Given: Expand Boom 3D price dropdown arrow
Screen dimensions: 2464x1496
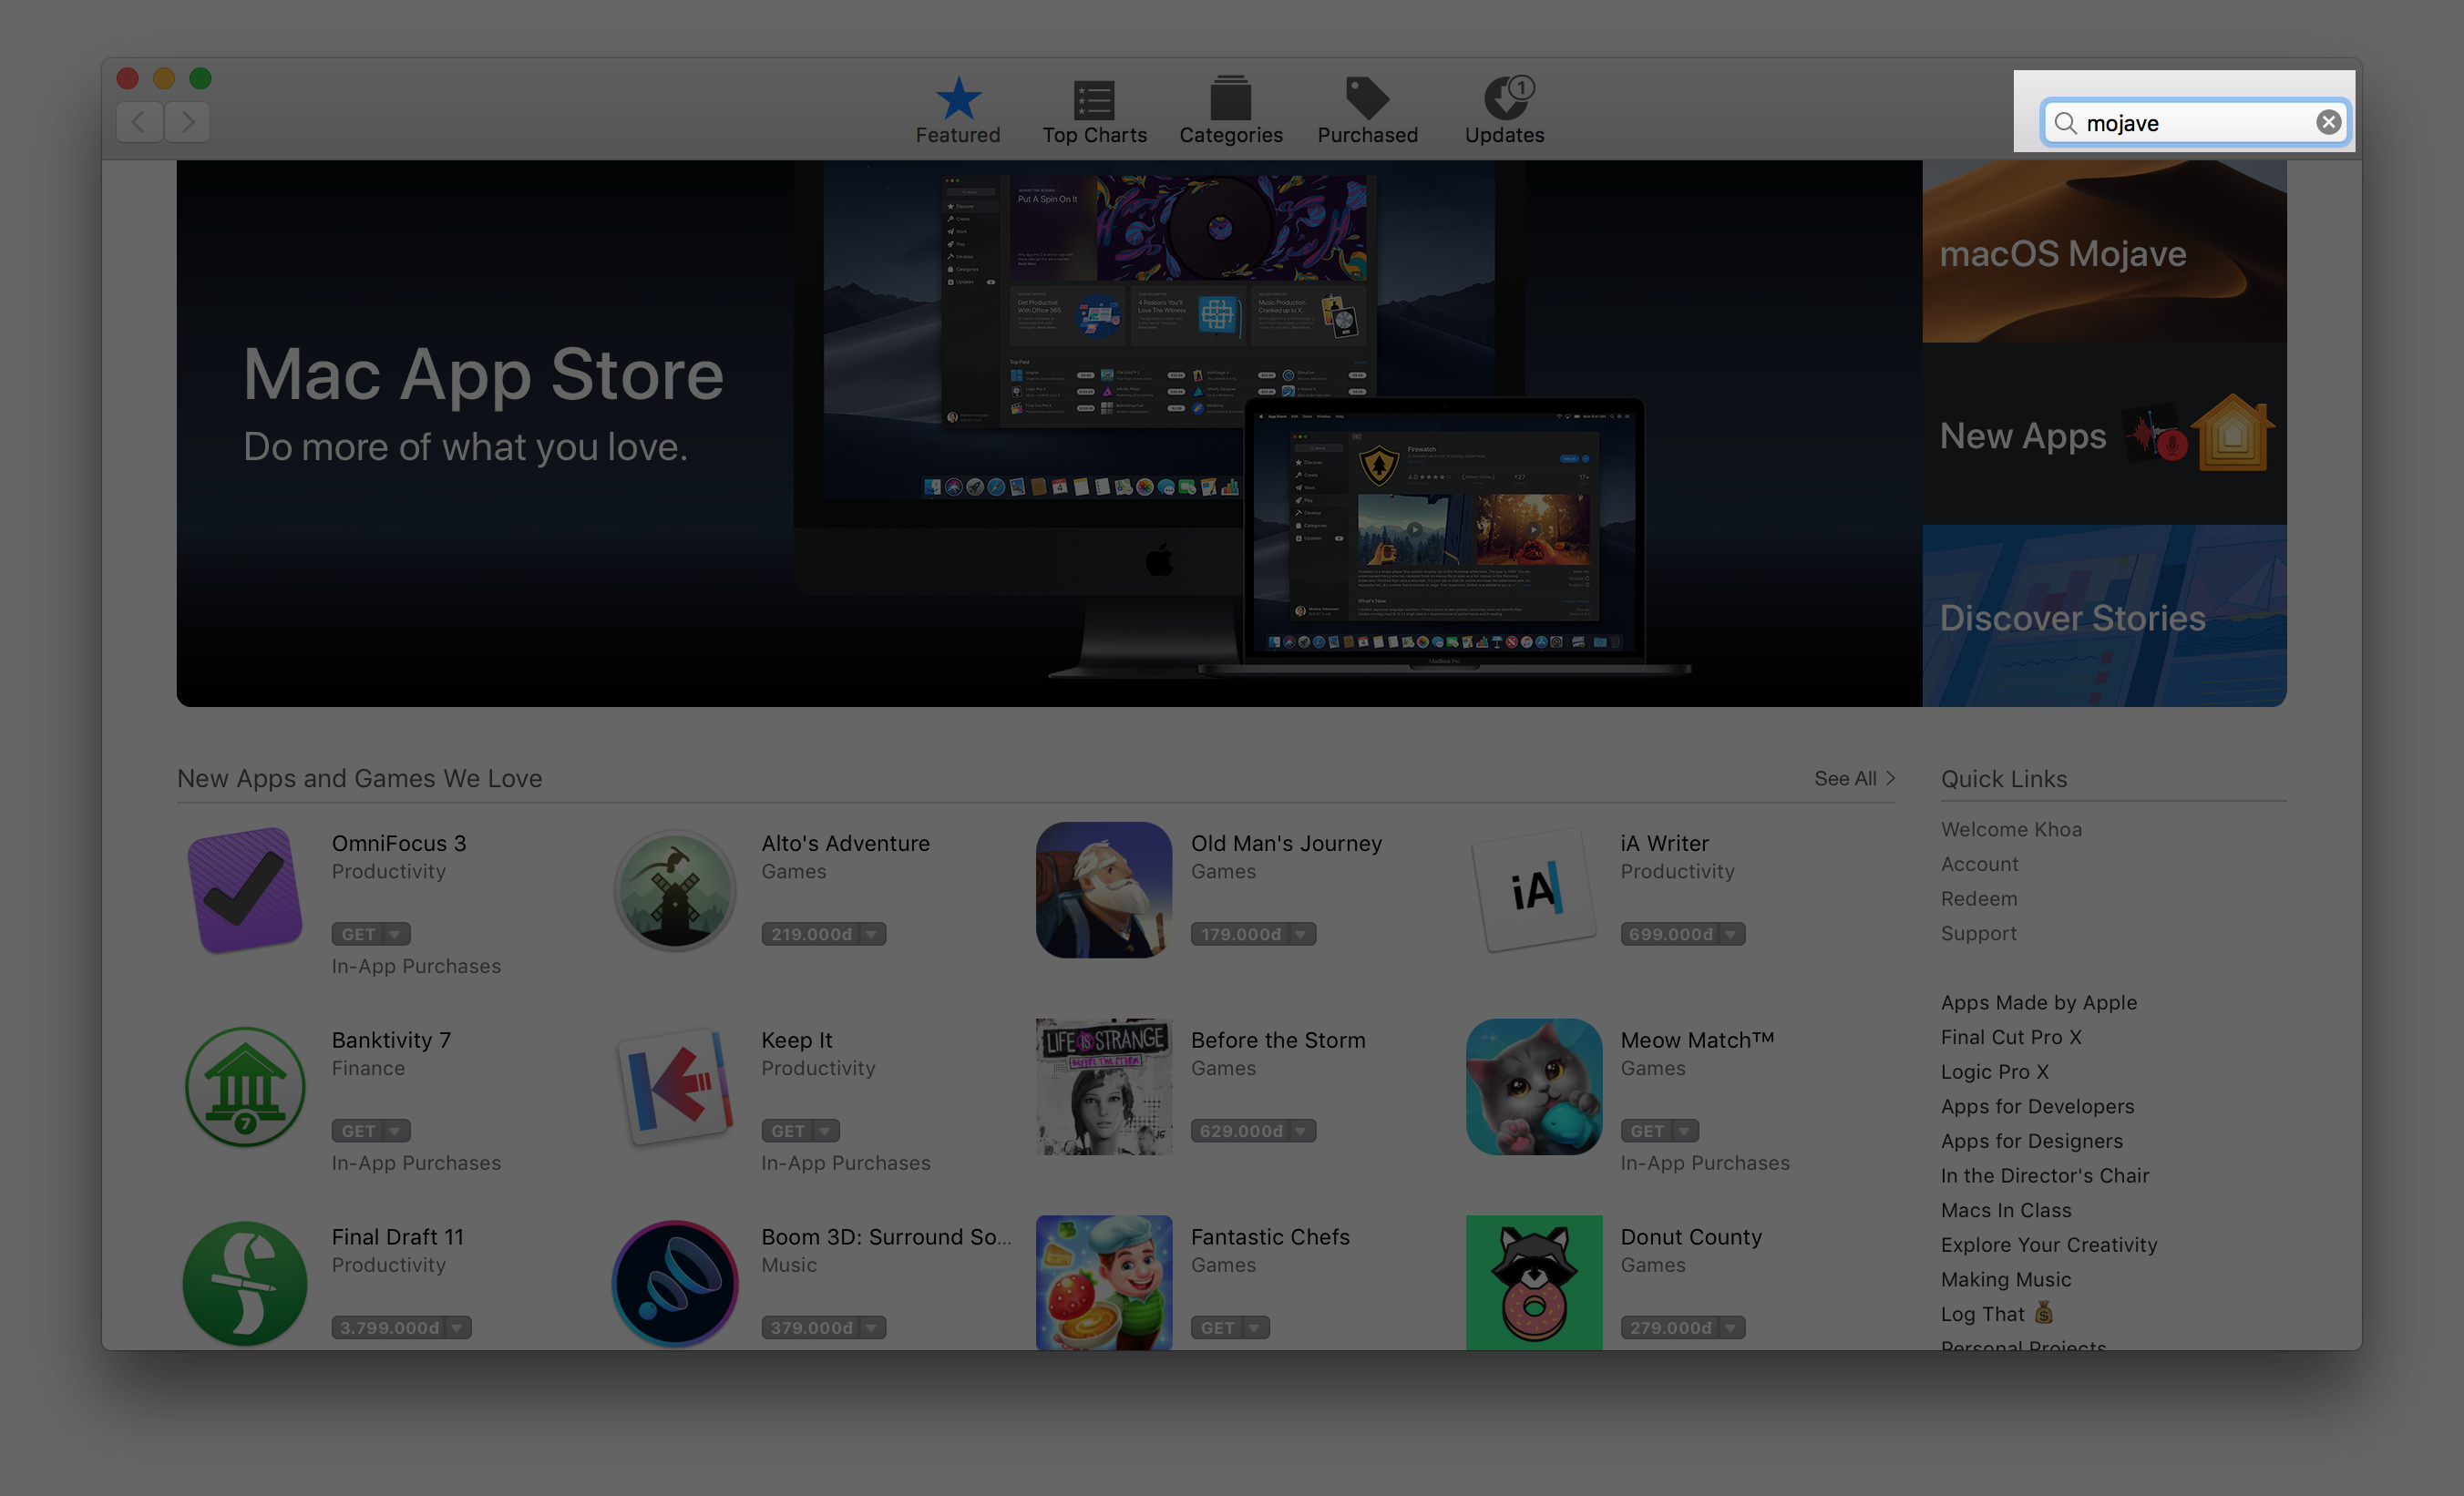Looking at the screenshot, I should point(873,1328).
